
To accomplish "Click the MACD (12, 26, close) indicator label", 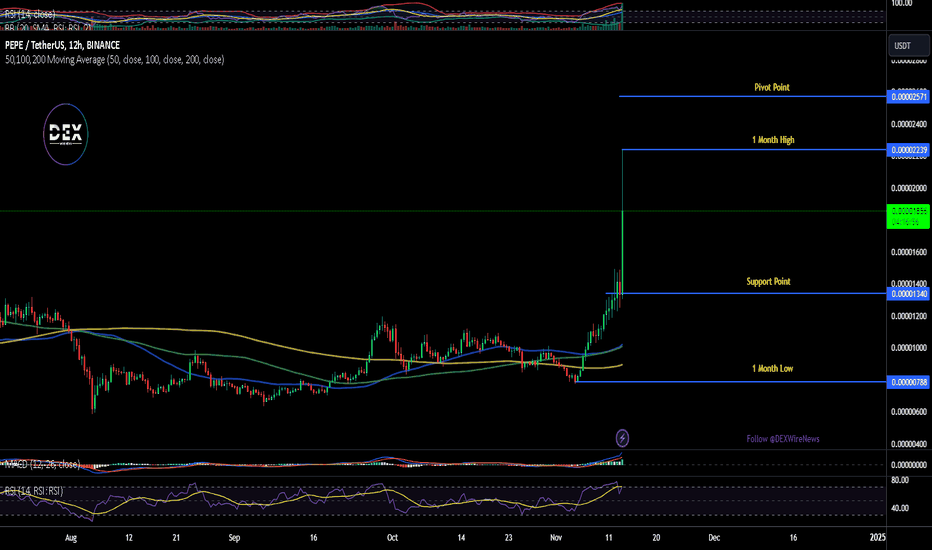I will pyautogui.click(x=42, y=464).
